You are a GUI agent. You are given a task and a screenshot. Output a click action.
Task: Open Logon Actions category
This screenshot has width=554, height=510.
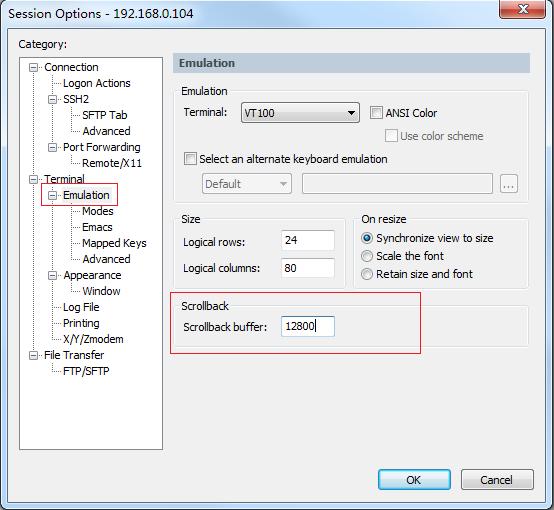pyautogui.click(x=96, y=83)
